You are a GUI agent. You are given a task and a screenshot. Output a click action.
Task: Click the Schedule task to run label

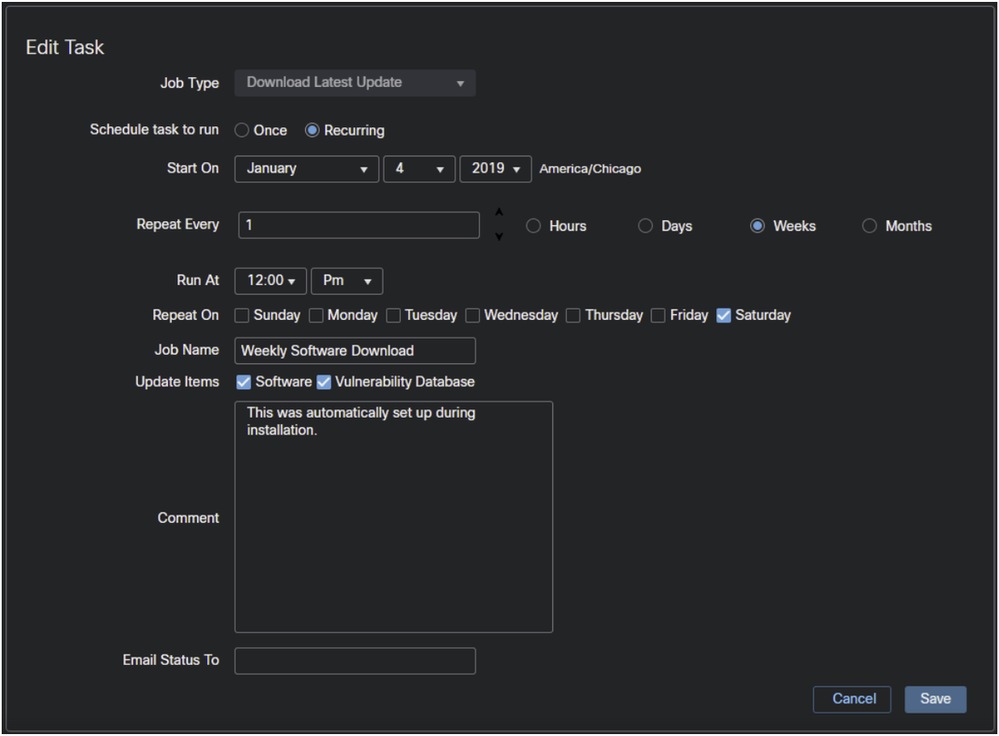(x=154, y=129)
